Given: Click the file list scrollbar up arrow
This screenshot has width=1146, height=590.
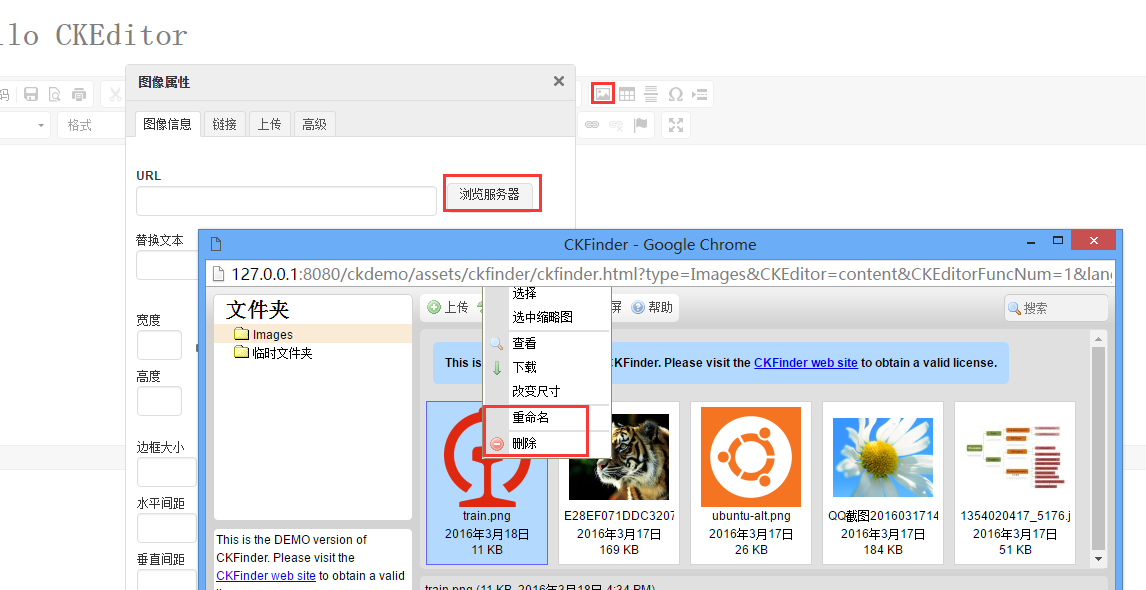Looking at the screenshot, I should tap(1098, 339).
